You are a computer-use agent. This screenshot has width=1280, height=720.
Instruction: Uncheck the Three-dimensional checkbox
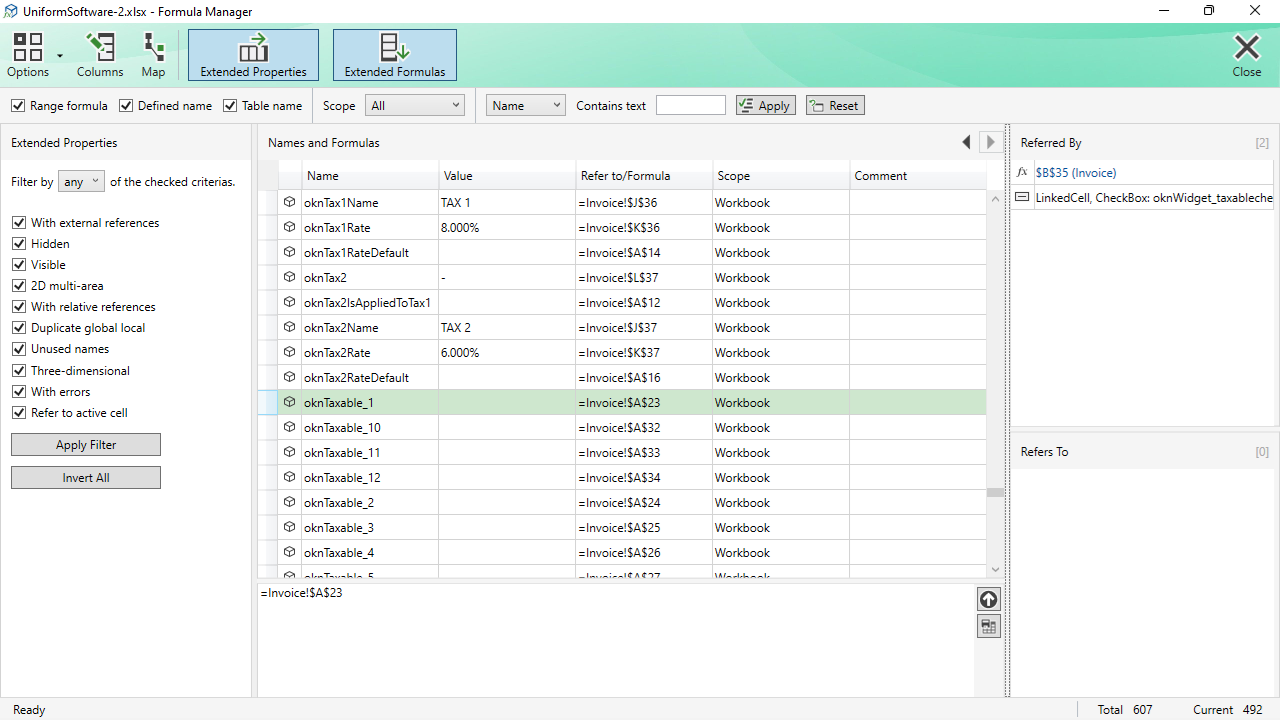coord(18,371)
